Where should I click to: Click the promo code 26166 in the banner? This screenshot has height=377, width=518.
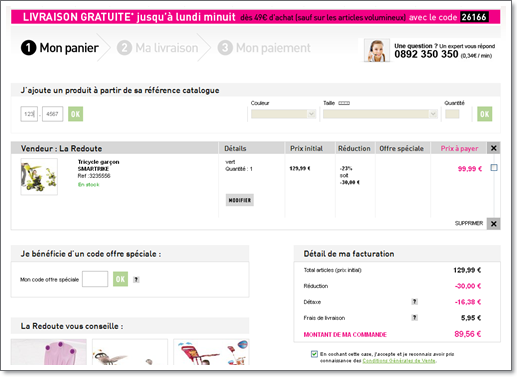pyautogui.click(x=474, y=17)
